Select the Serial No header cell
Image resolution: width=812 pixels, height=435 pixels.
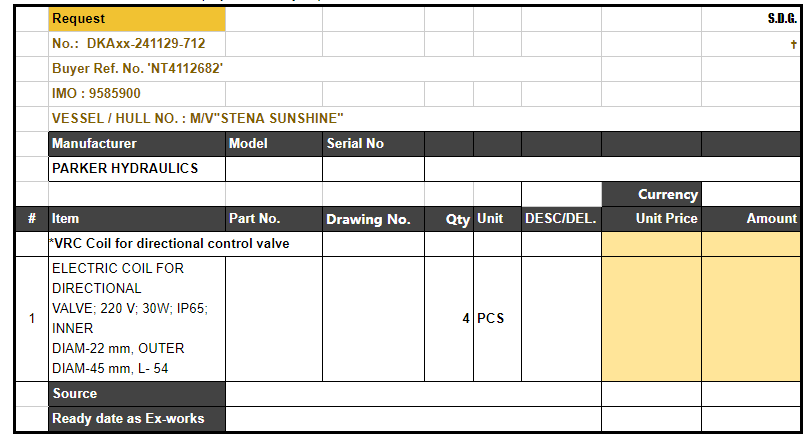pyautogui.click(x=372, y=144)
